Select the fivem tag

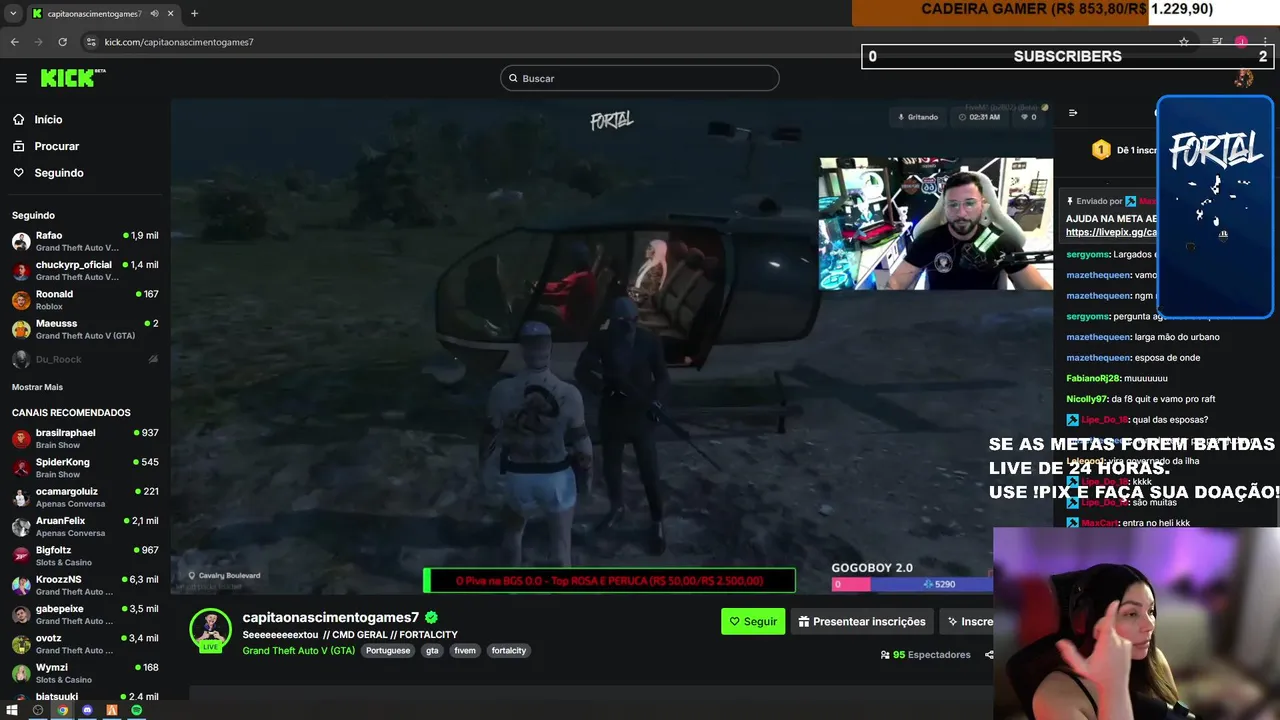pos(465,650)
